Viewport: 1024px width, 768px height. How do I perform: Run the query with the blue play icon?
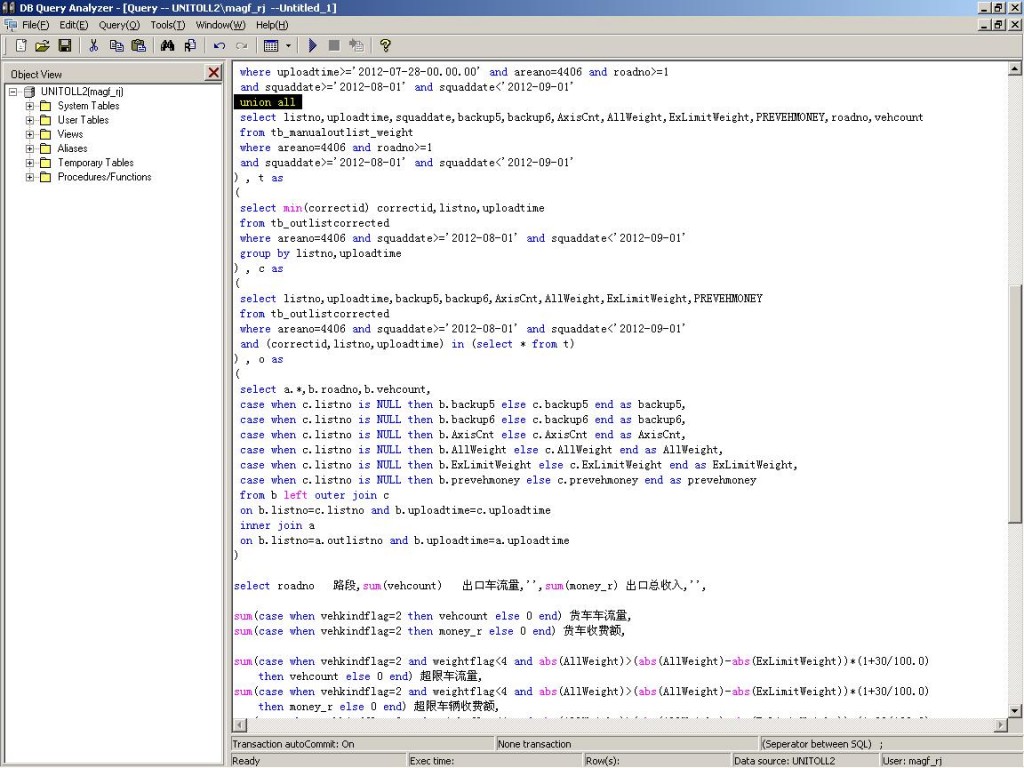(313, 45)
